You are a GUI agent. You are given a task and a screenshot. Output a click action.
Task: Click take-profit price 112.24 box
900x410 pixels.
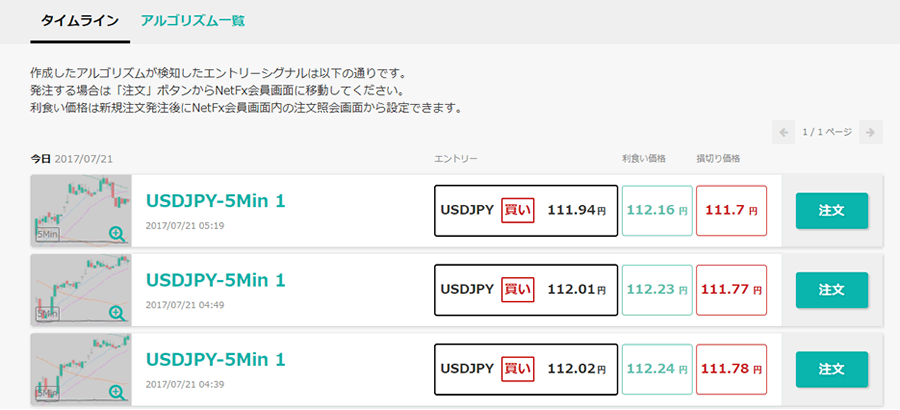tap(657, 369)
